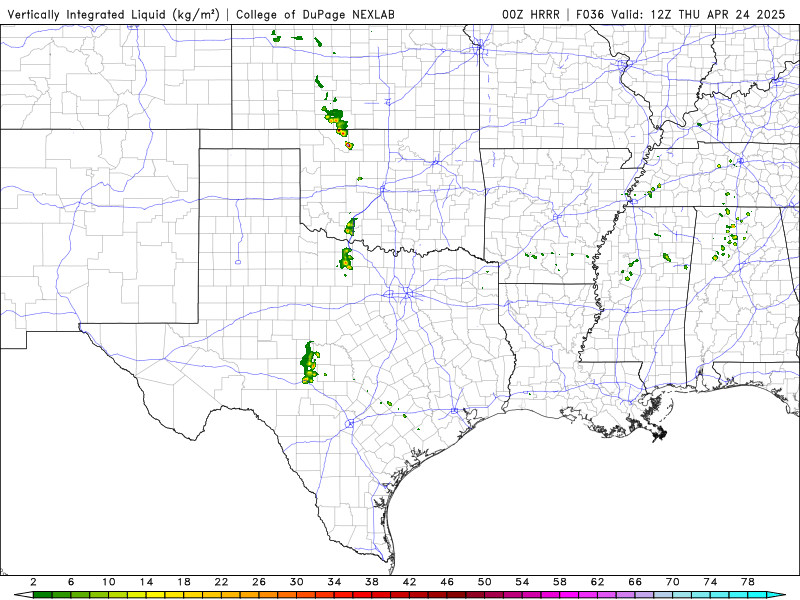Click the legend value '58'

point(560,582)
